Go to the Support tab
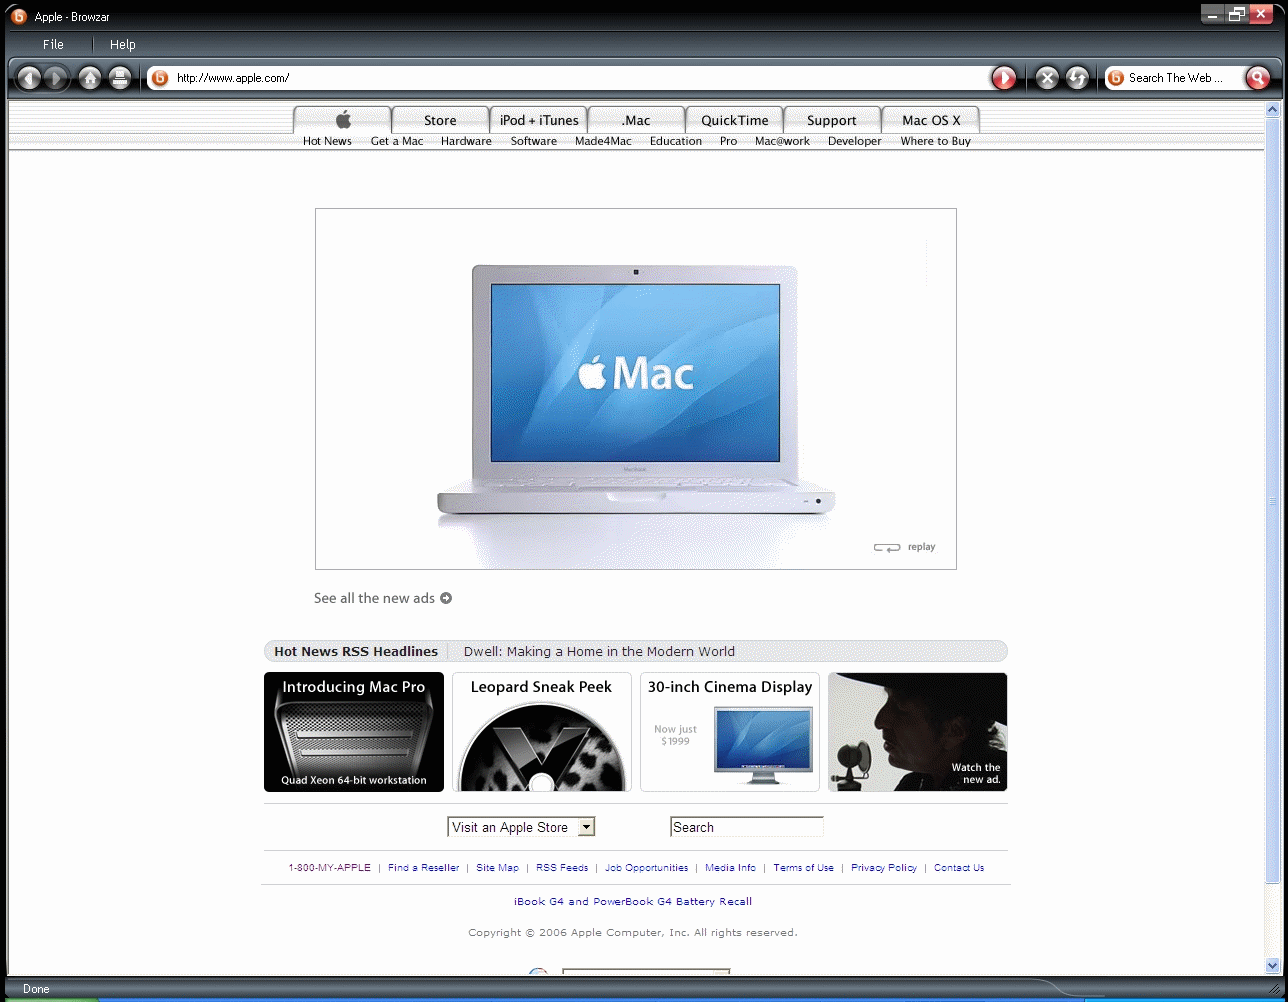Screen dimensions: 1288x1002 (832, 120)
